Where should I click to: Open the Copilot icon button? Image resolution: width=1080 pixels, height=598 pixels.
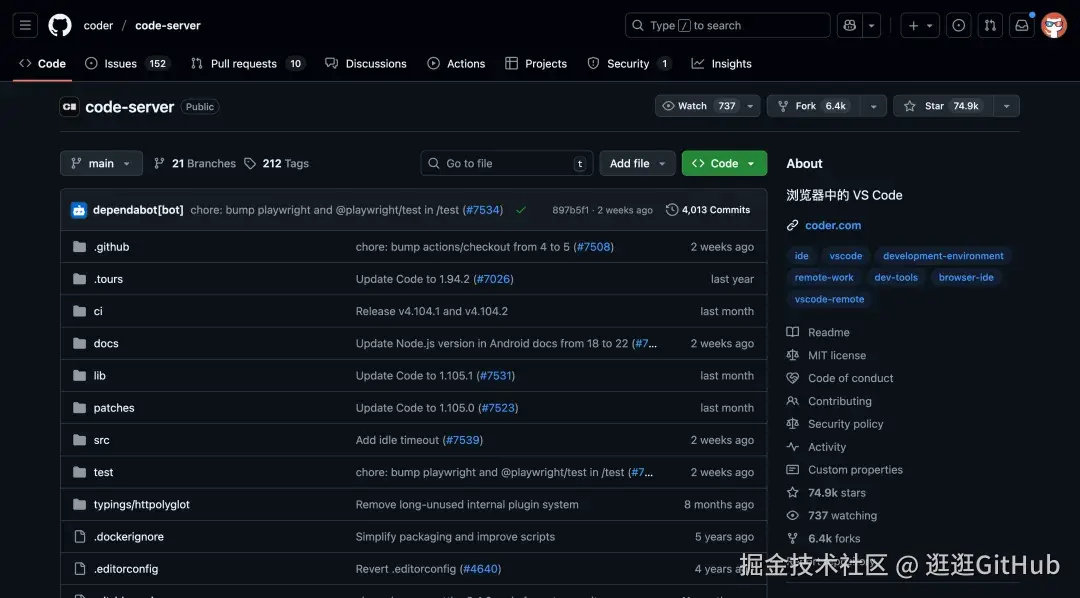click(849, 25)
